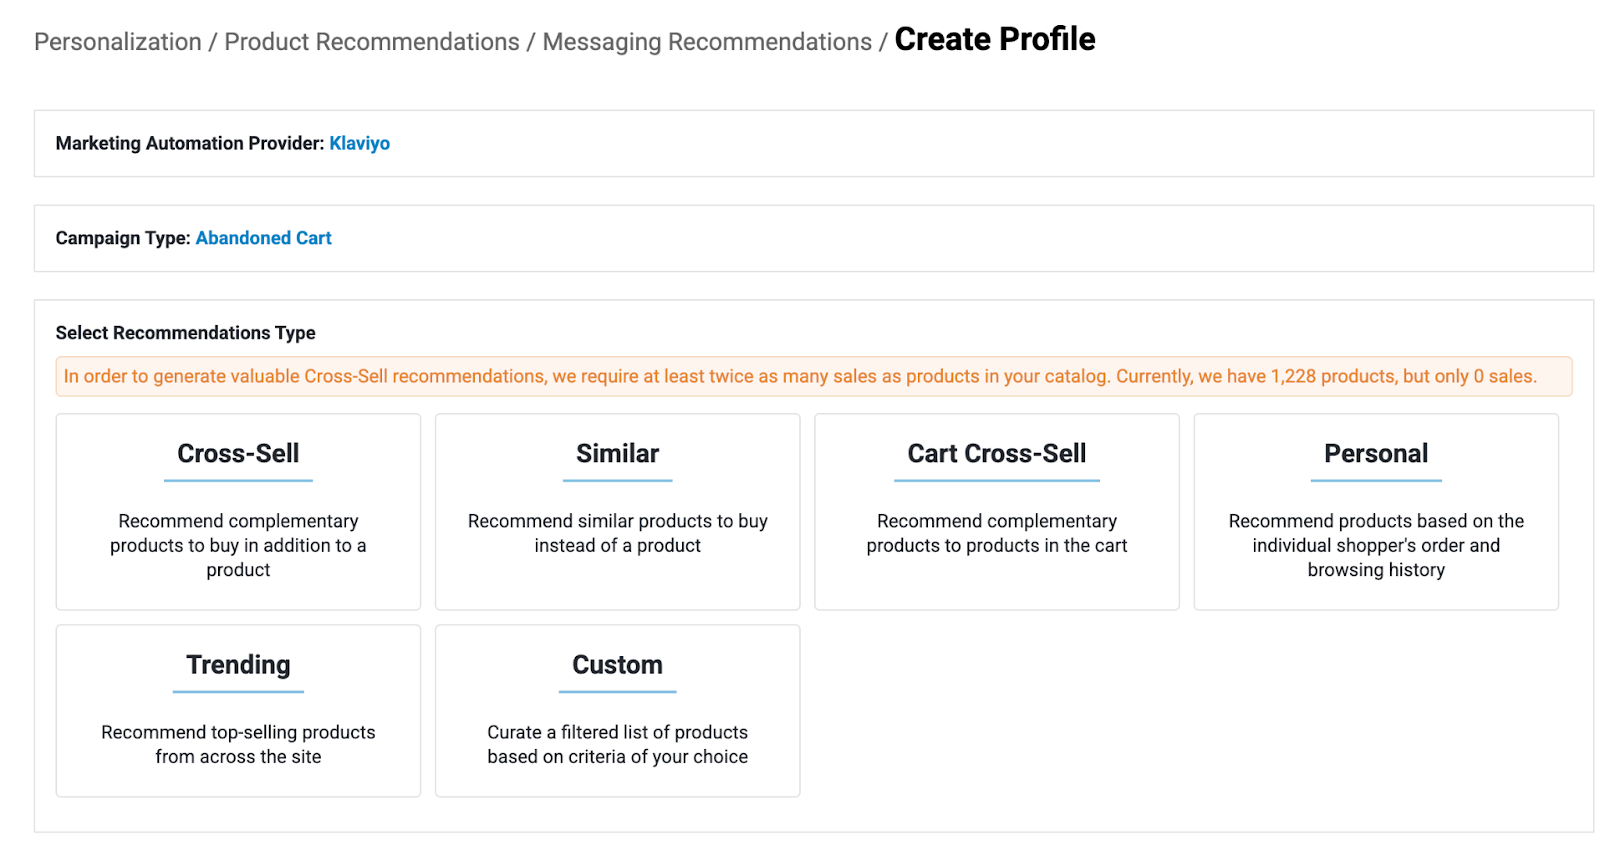Click the Select Recommendations Type heading

186,333
